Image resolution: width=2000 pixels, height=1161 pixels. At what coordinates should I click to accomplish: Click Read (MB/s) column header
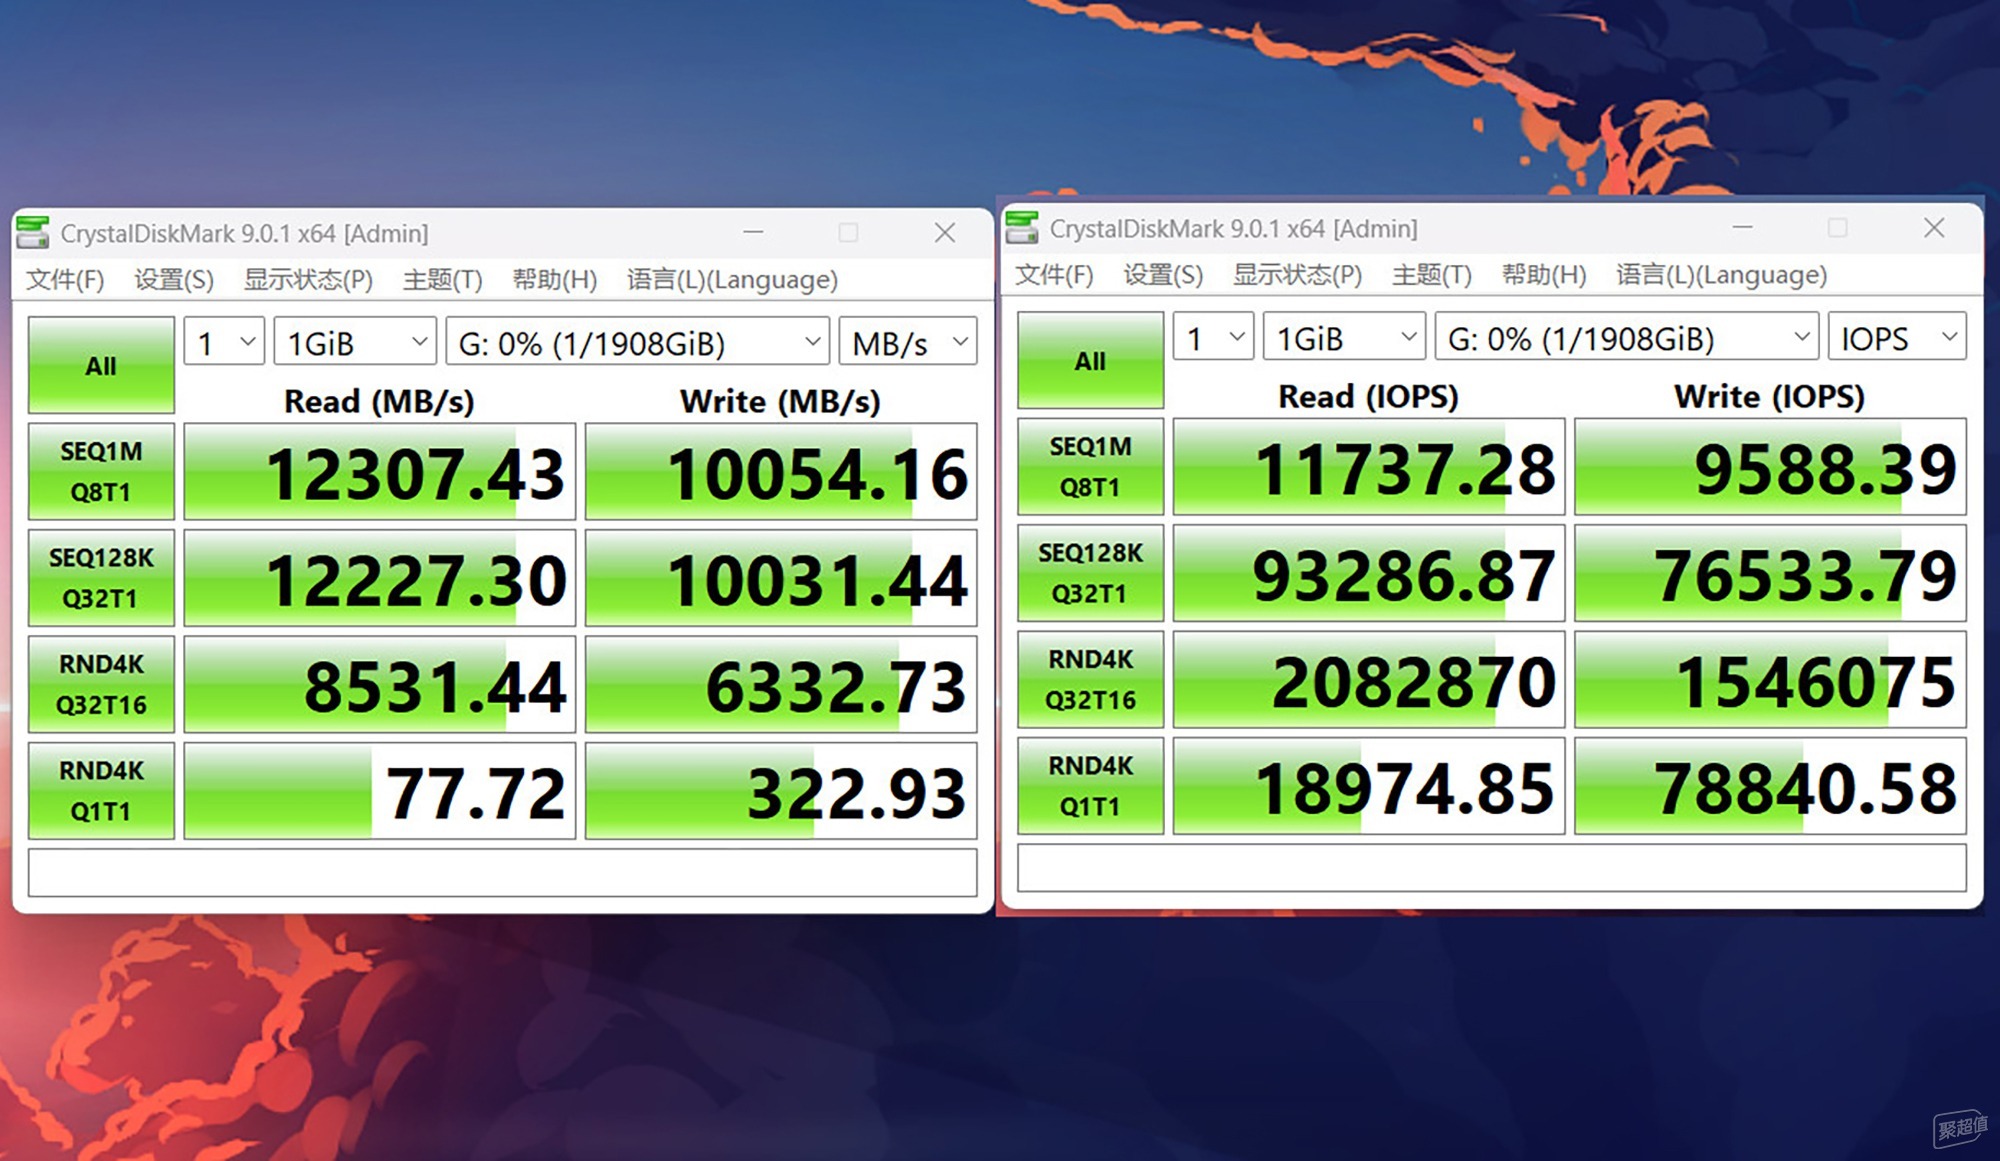(379, 401)
